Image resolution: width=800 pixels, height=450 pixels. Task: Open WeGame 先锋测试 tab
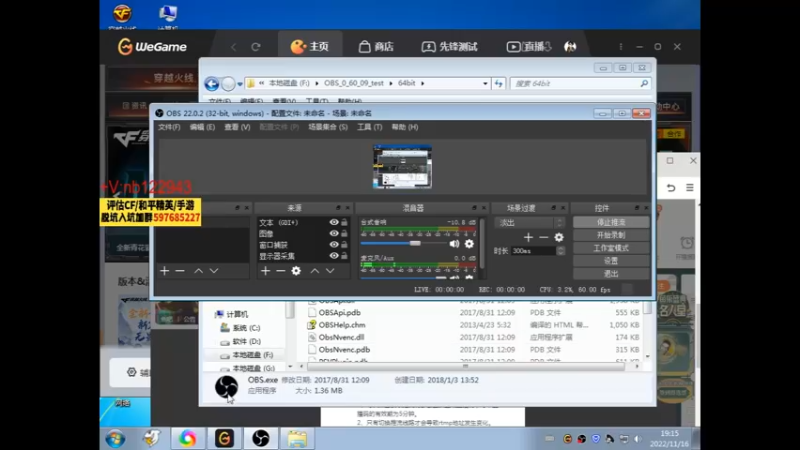click(449, 47)
